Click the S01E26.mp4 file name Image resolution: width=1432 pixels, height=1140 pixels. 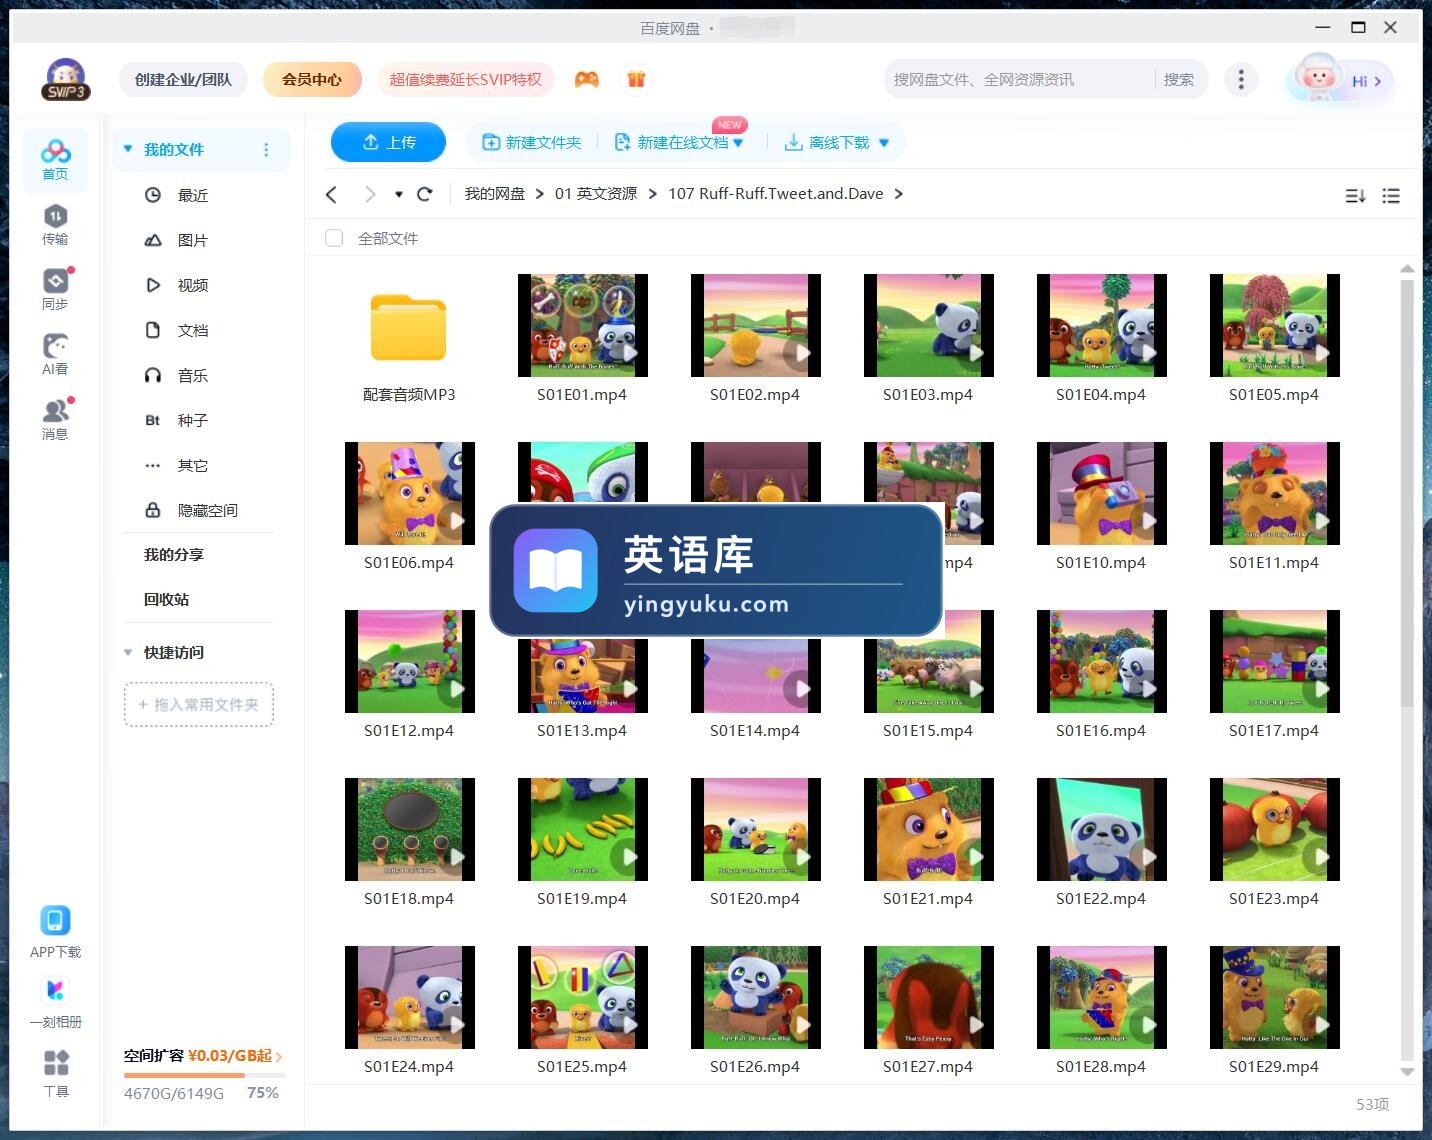(x=755, y=1067)
